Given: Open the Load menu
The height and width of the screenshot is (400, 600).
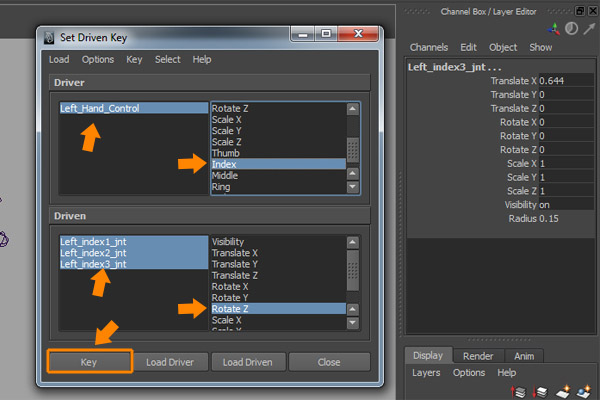Looking at the screenshot, I should click(x=59, y=59).
